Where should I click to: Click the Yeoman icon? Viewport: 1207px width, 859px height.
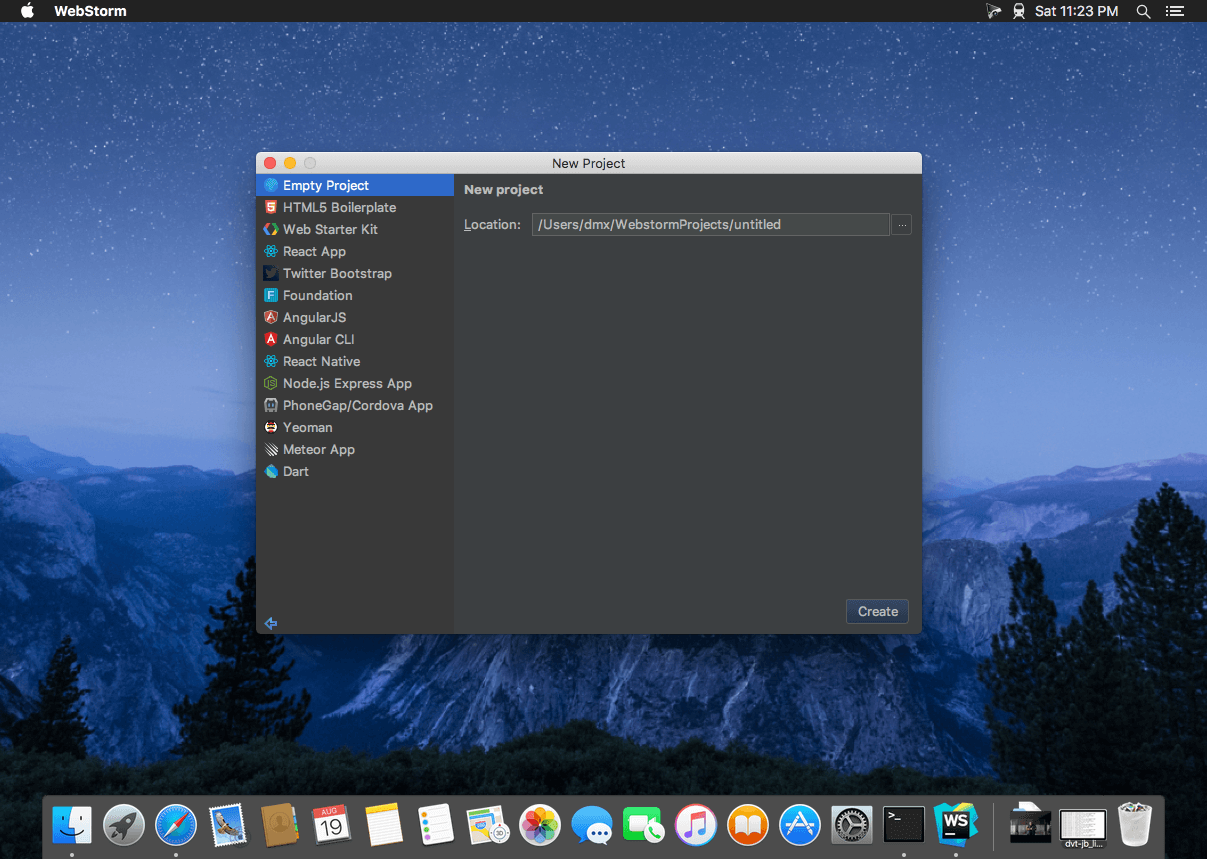tap(270, 427)
